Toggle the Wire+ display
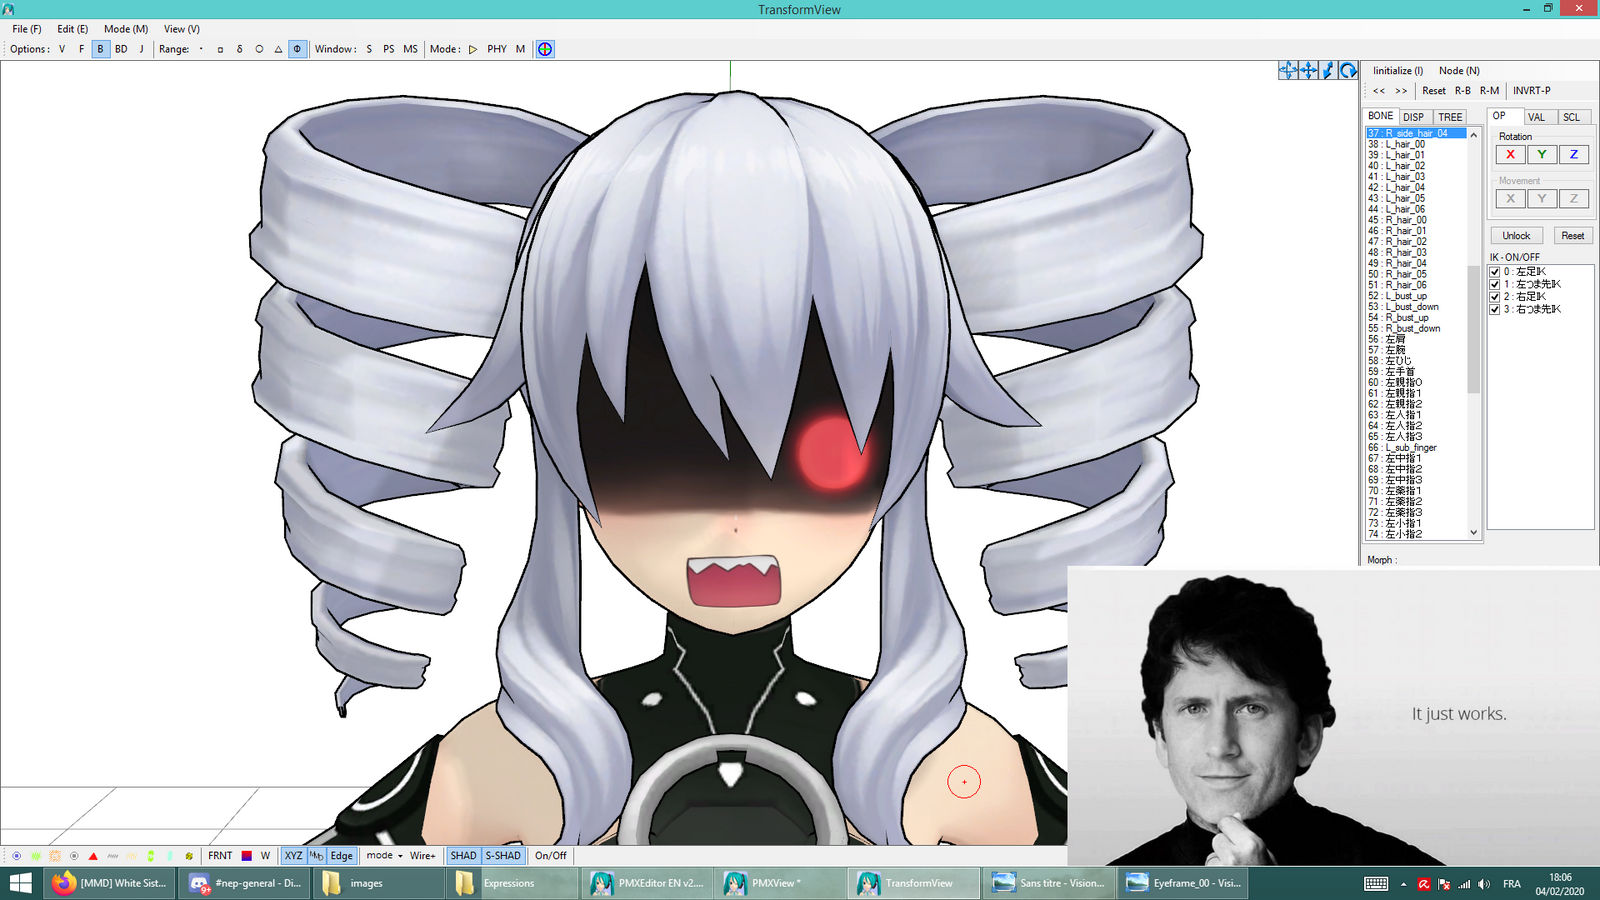1600x900 pixels. [423, 856]
